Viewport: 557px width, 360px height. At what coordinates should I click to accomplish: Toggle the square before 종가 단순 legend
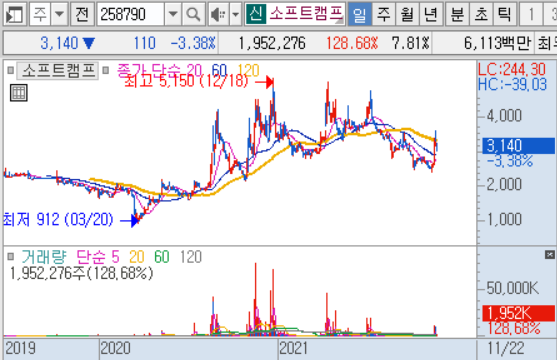(x=106, y=70)
